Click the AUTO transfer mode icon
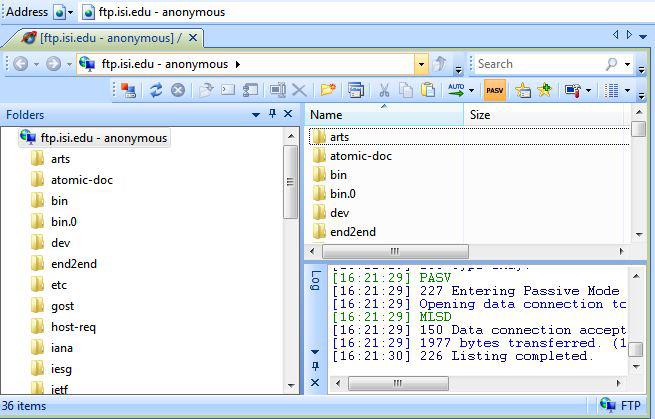 pyautogui.click(x=456, y=90)
